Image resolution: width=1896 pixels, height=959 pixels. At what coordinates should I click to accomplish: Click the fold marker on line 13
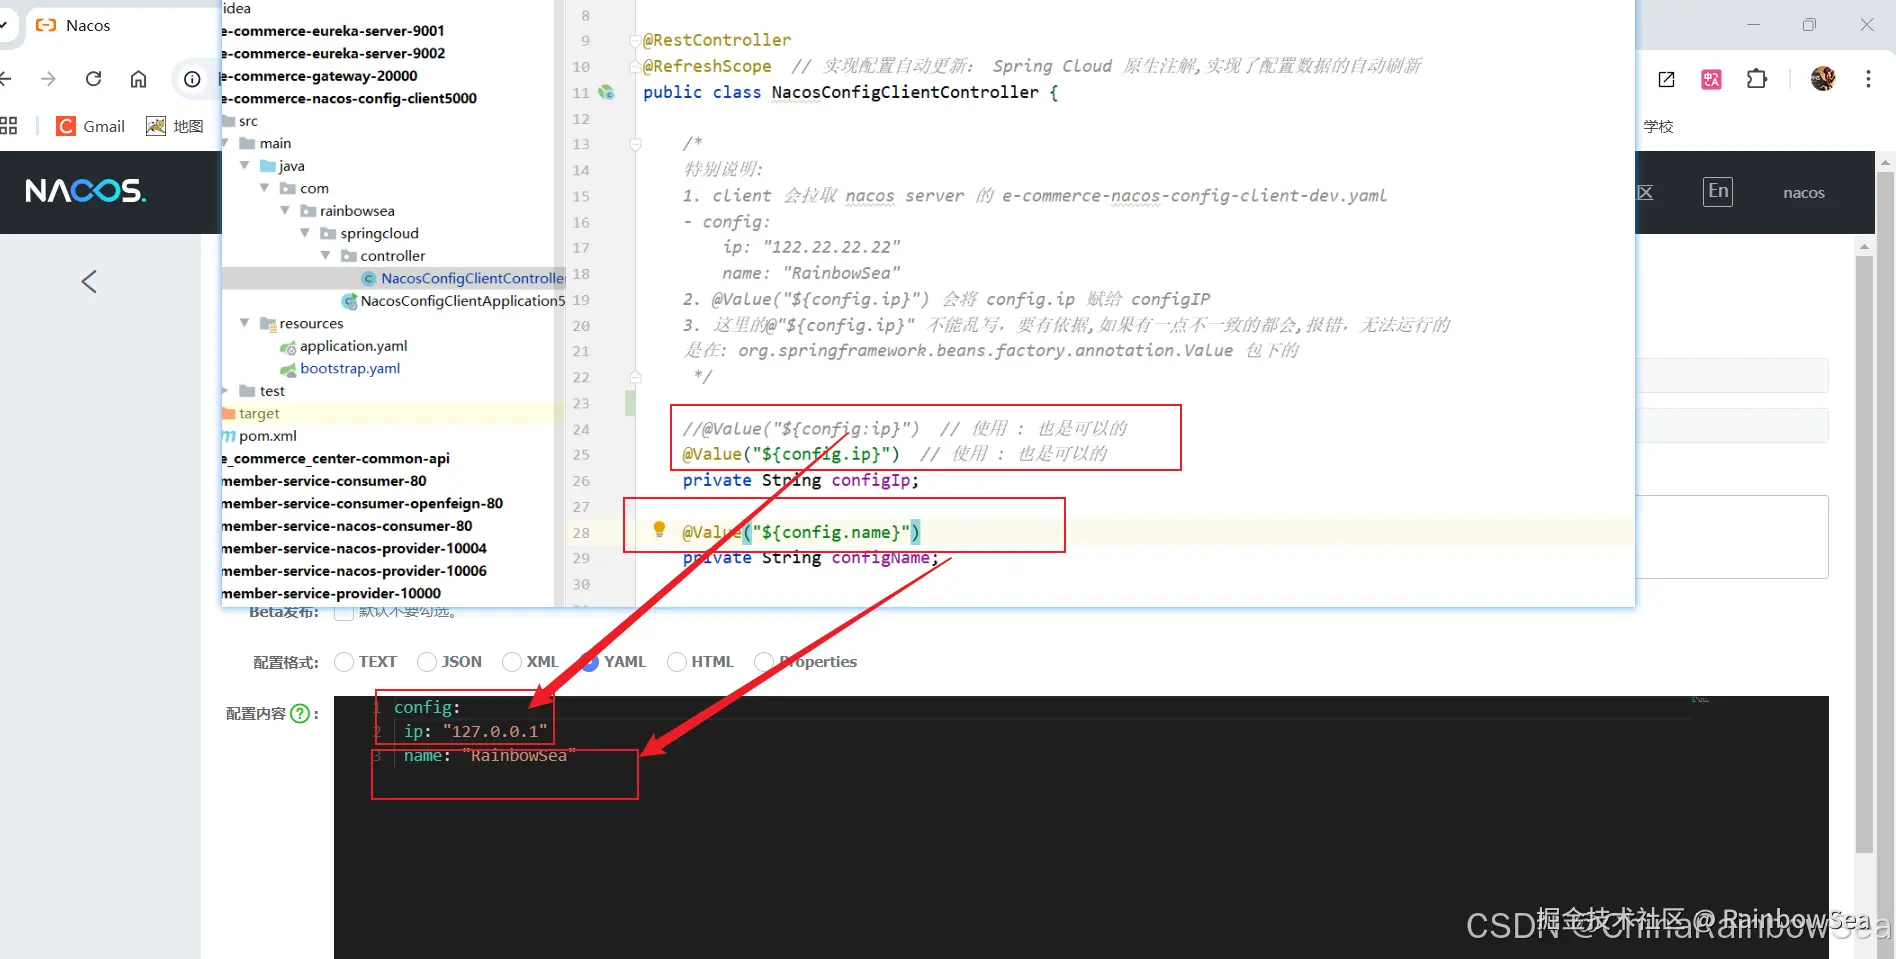[635, 144]
